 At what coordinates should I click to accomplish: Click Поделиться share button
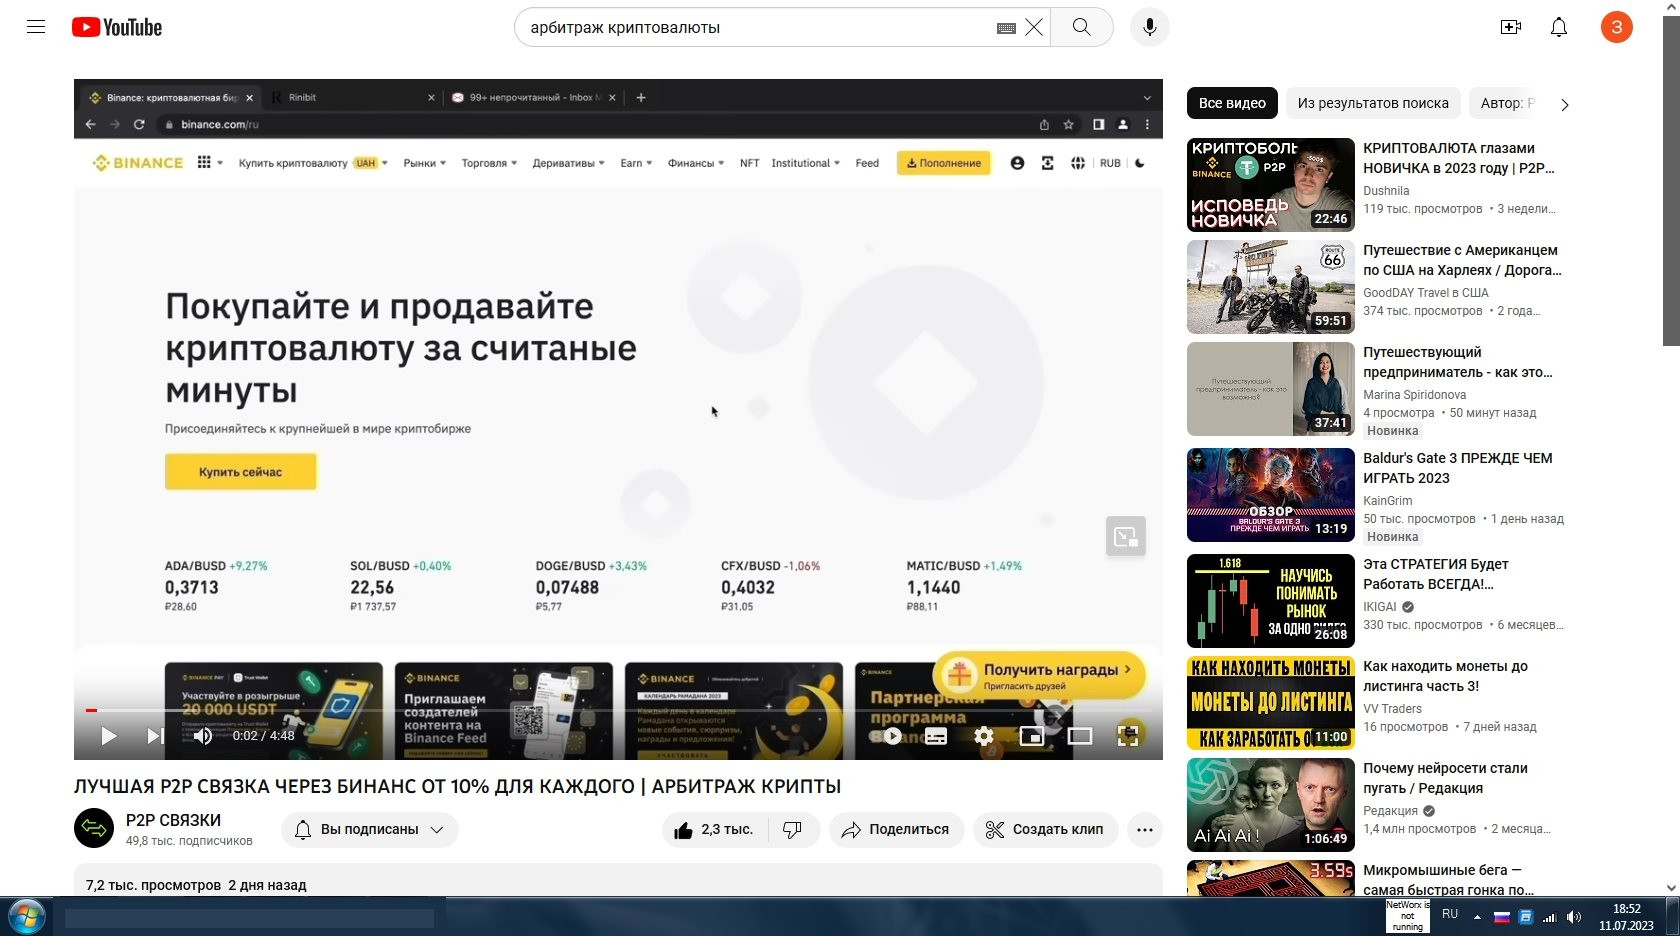point(896,830)
